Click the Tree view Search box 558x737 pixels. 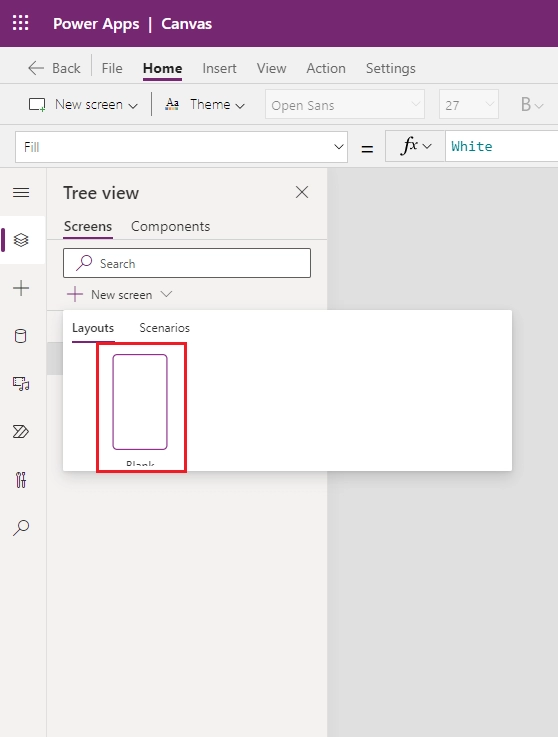click(x=187, y=263)
